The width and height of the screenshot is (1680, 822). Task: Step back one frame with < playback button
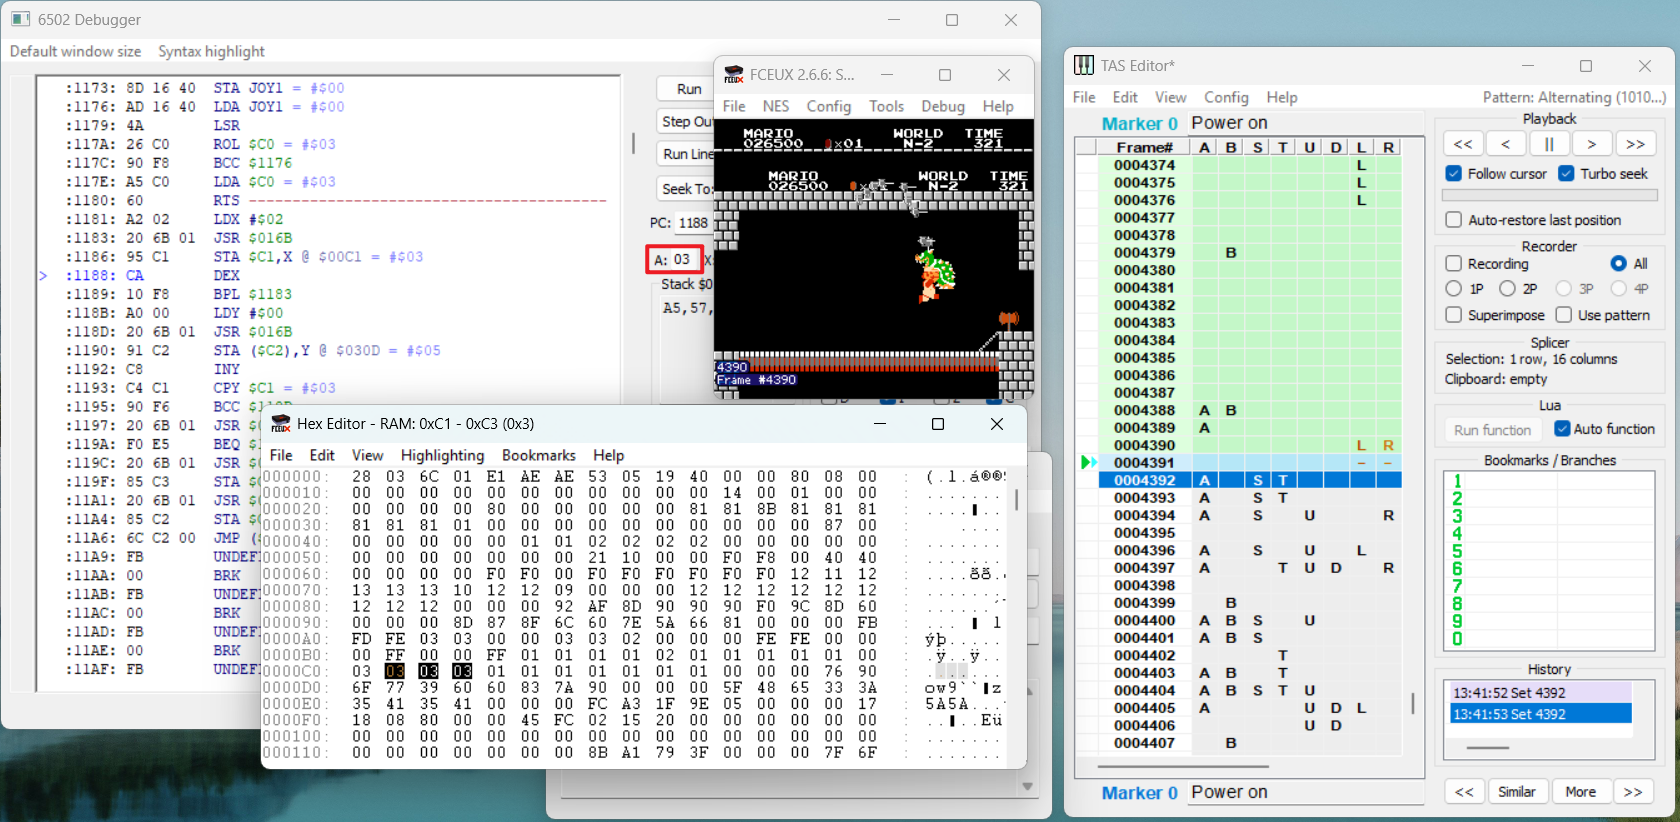pyautogui.click(x=1505, y=144)
